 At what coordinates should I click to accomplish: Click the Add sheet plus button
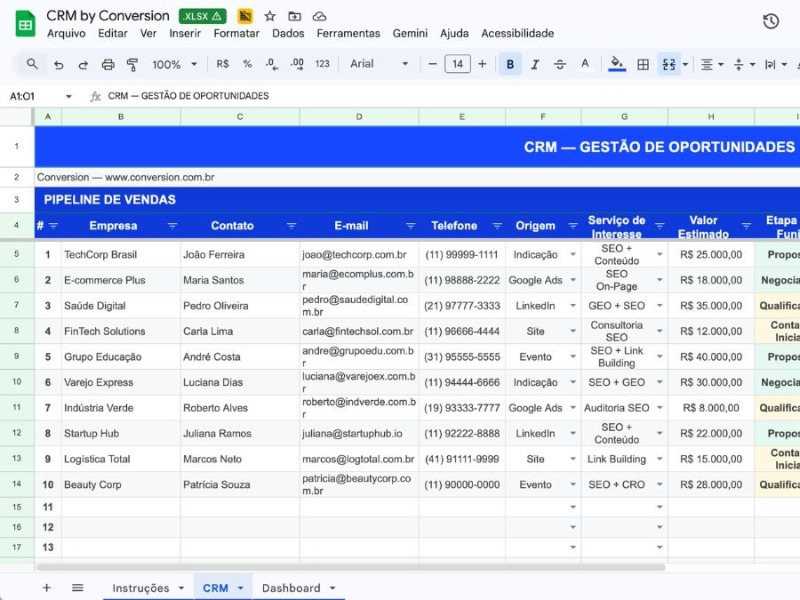[x=46, y=588]
